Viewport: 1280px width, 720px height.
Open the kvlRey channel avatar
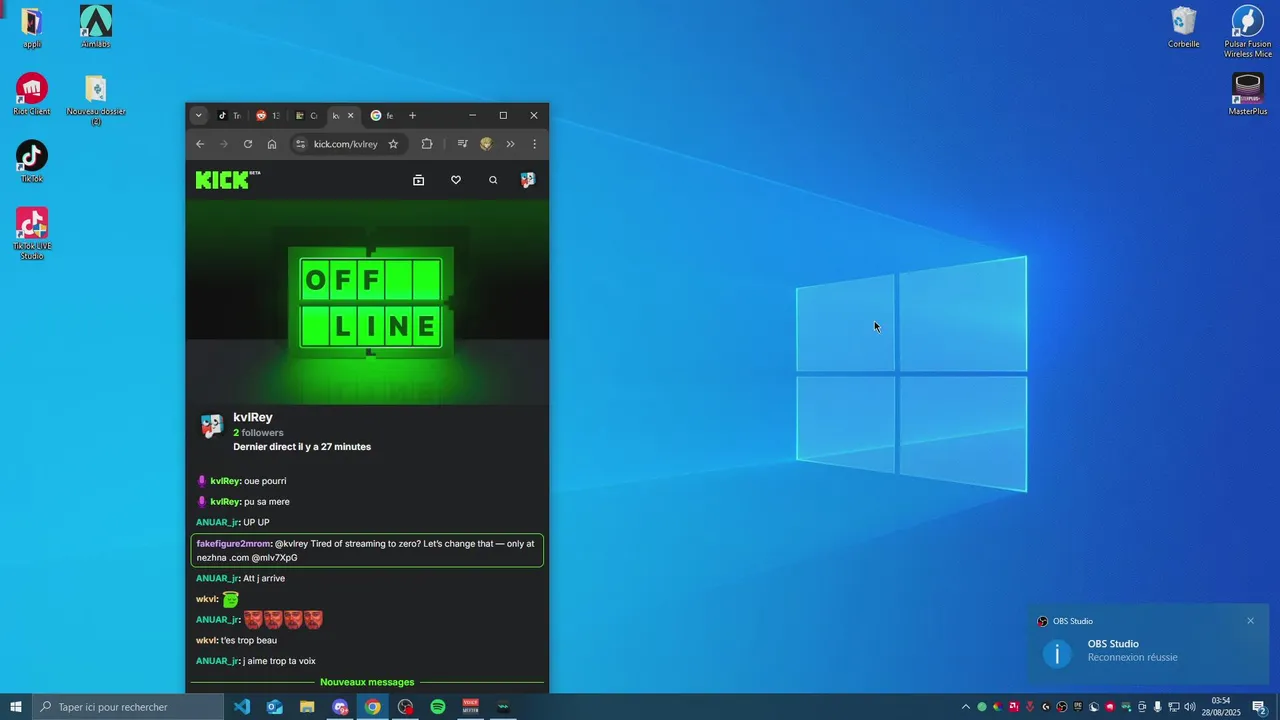tap(212, 427)
